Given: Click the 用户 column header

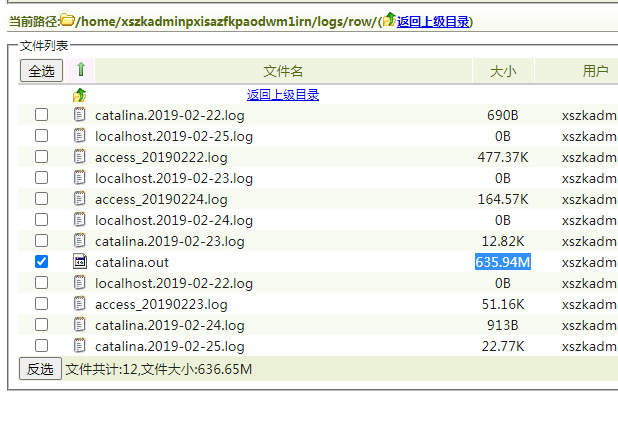Looking at the screenshot, I should point(595,71).
